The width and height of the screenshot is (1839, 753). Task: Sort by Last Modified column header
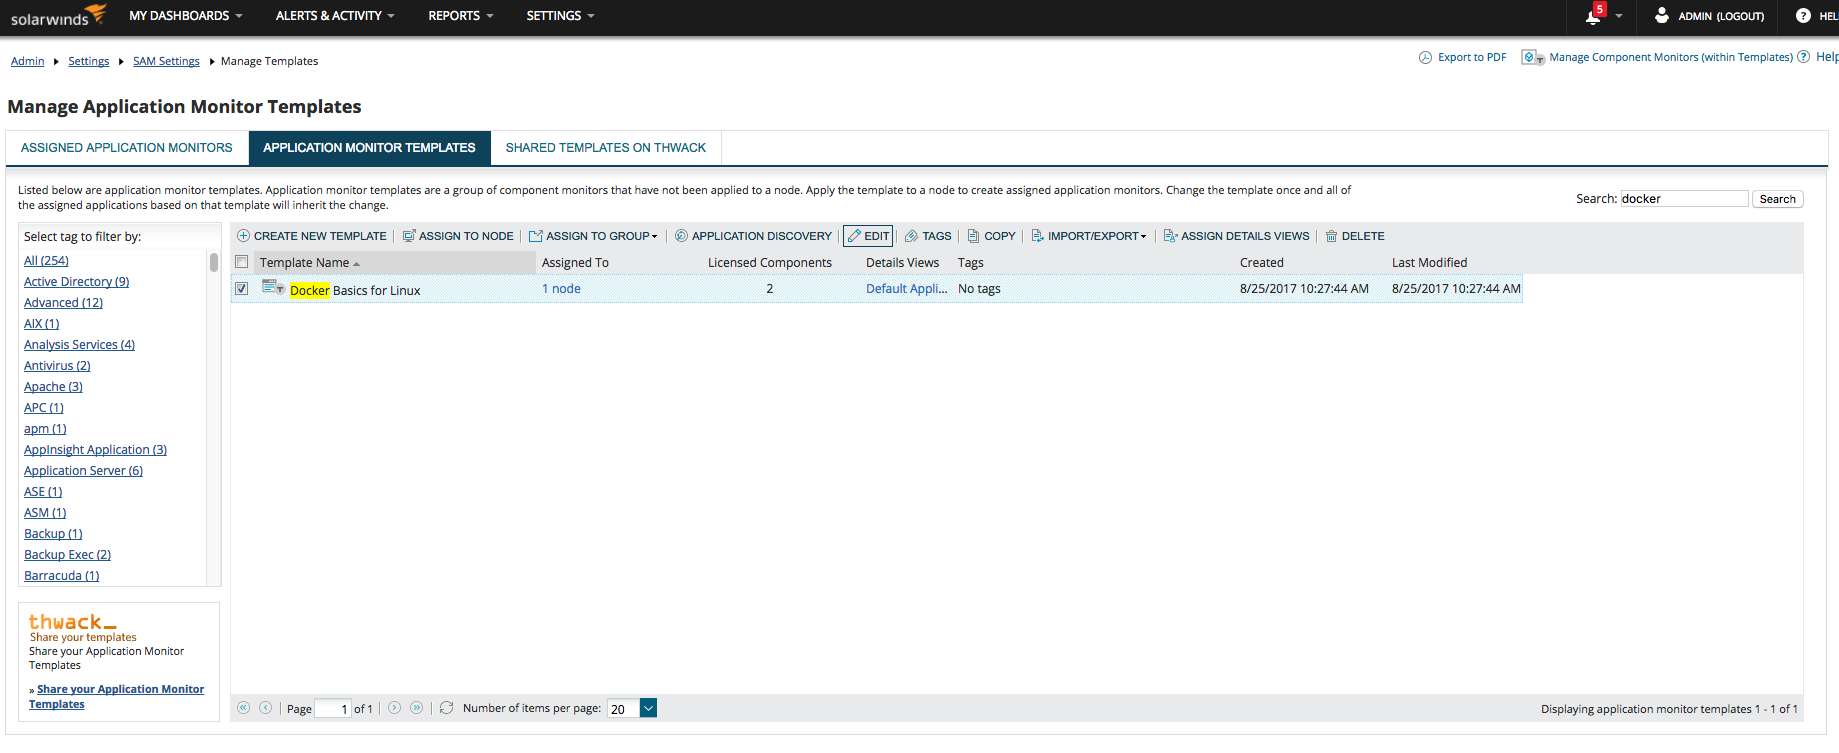pyautogui.click(x=1429, y=262)
